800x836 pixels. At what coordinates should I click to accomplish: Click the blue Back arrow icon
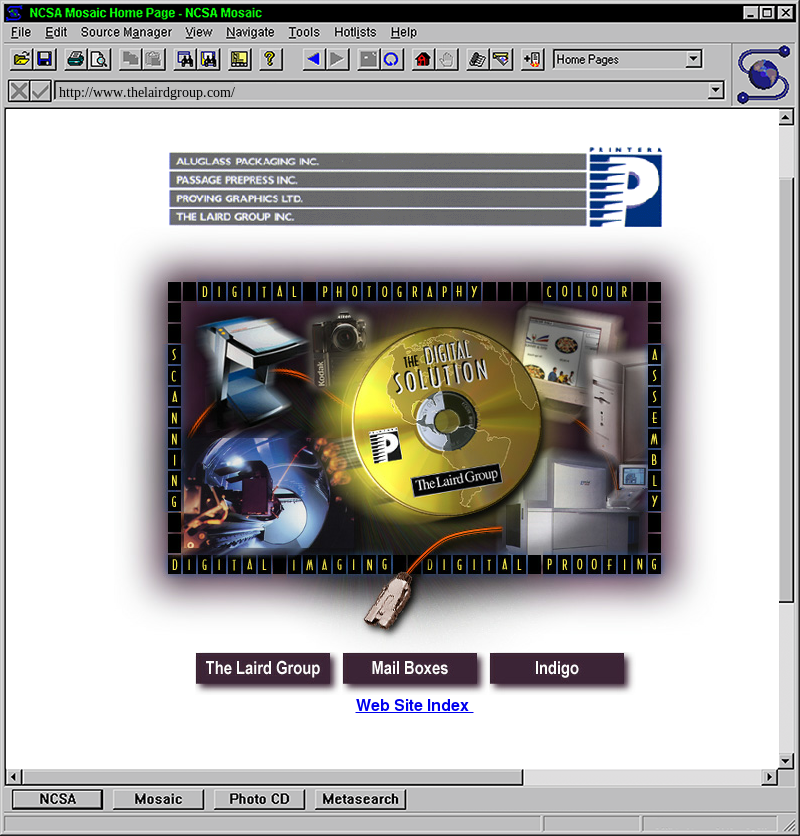(x=313, y=60)
